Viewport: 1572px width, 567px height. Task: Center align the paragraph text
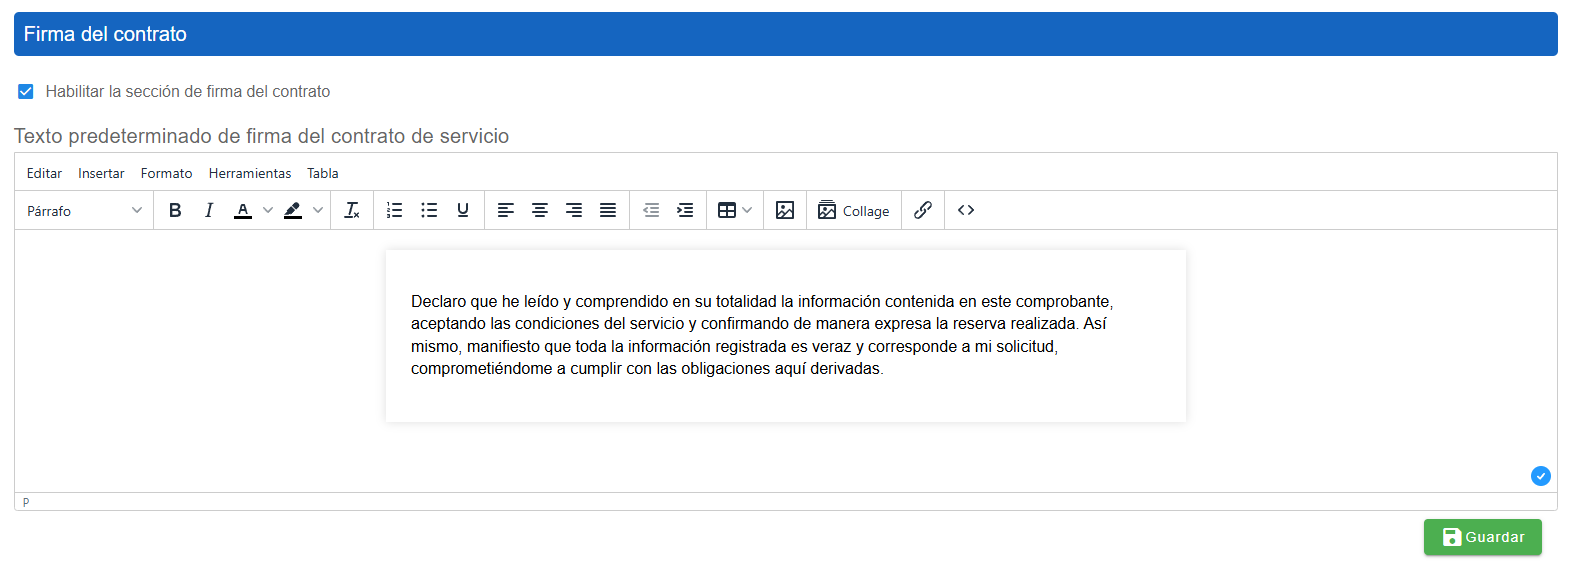(540, 210)
